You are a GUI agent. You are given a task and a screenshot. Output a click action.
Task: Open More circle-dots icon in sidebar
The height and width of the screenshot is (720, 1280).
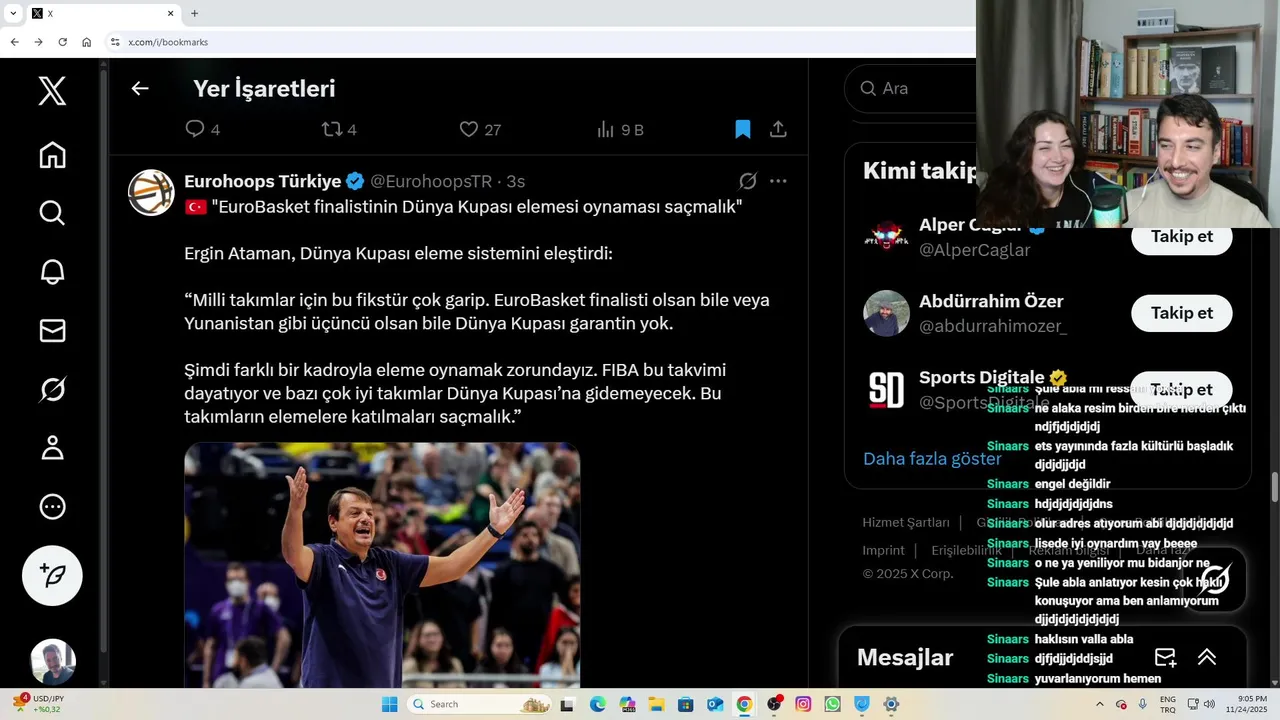click(x=52, y=507)
